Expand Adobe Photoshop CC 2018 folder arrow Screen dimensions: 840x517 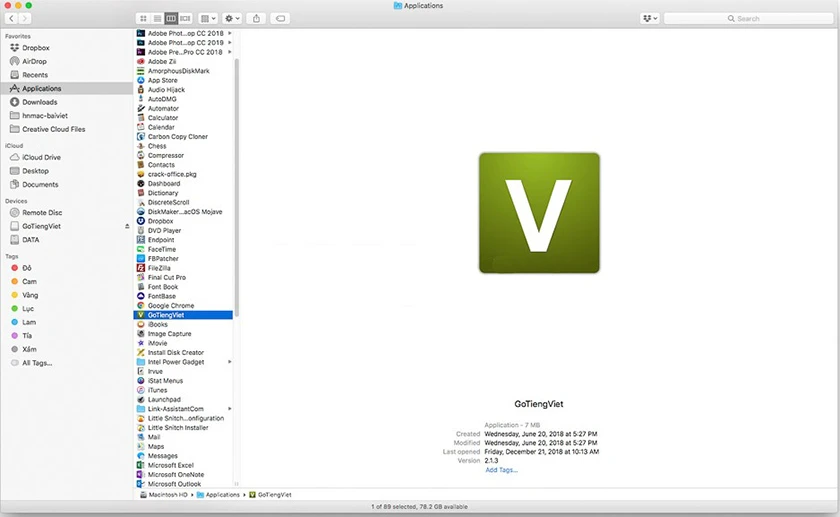tap(230, 33)
